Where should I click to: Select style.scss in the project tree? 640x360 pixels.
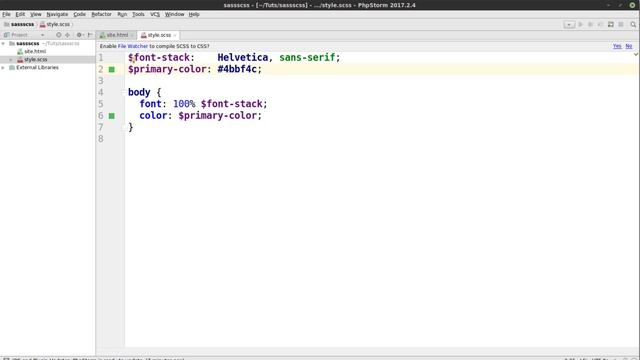click(35, 60)
